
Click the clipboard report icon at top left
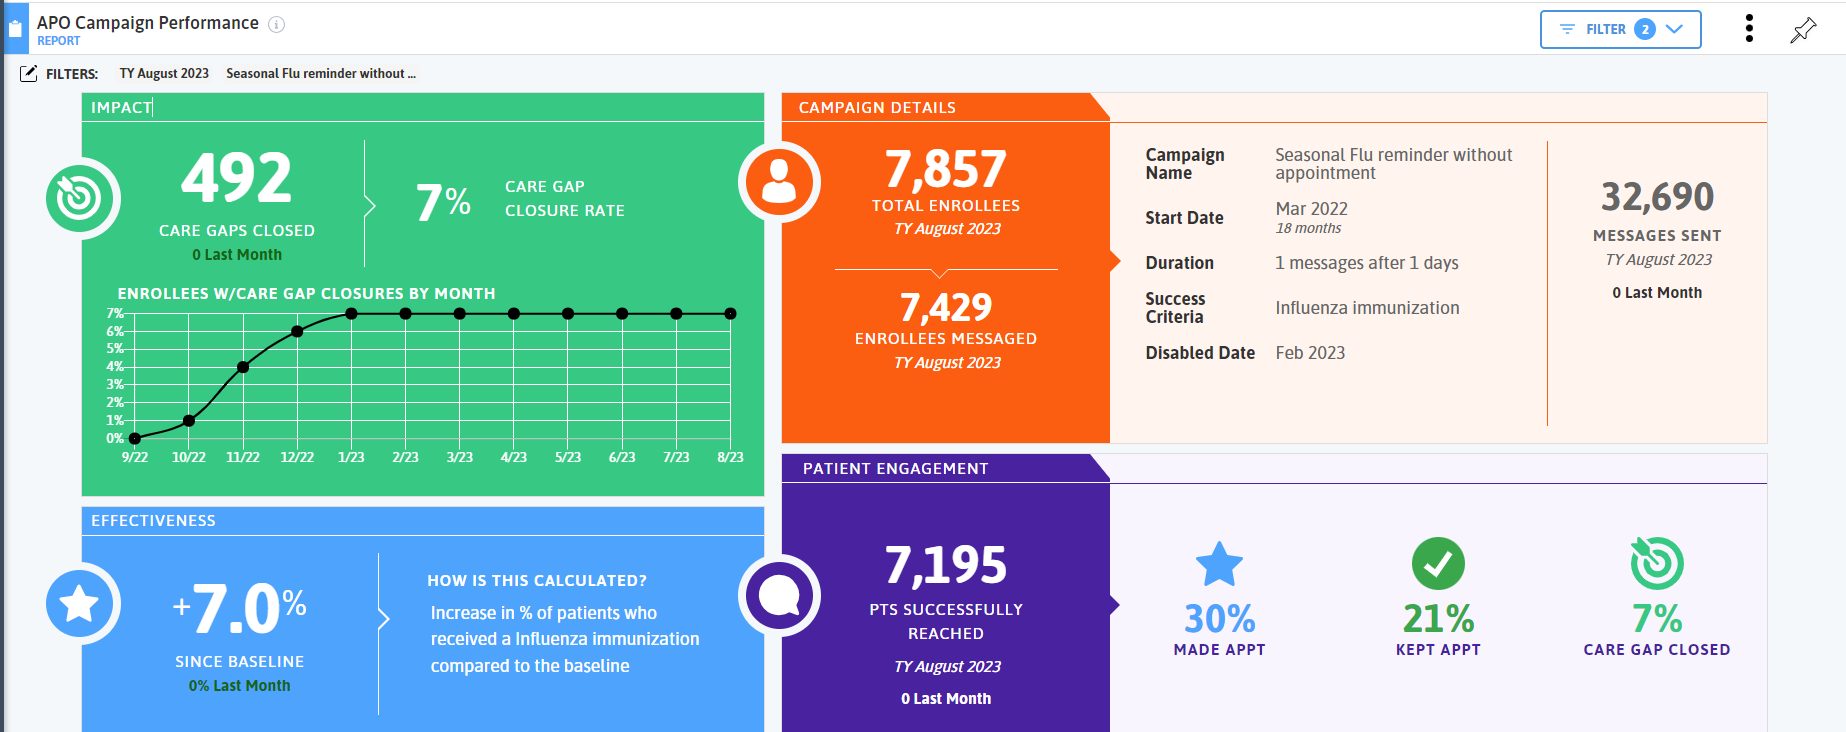point(15,29)
